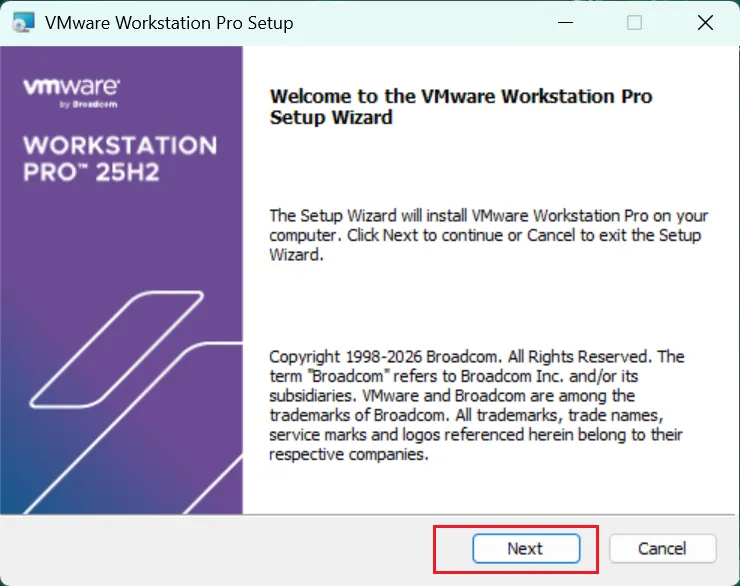Click the vmware by Broadcom logo
Image resolution: width=740 pixels, height=586 pixels.
[71, 93]
